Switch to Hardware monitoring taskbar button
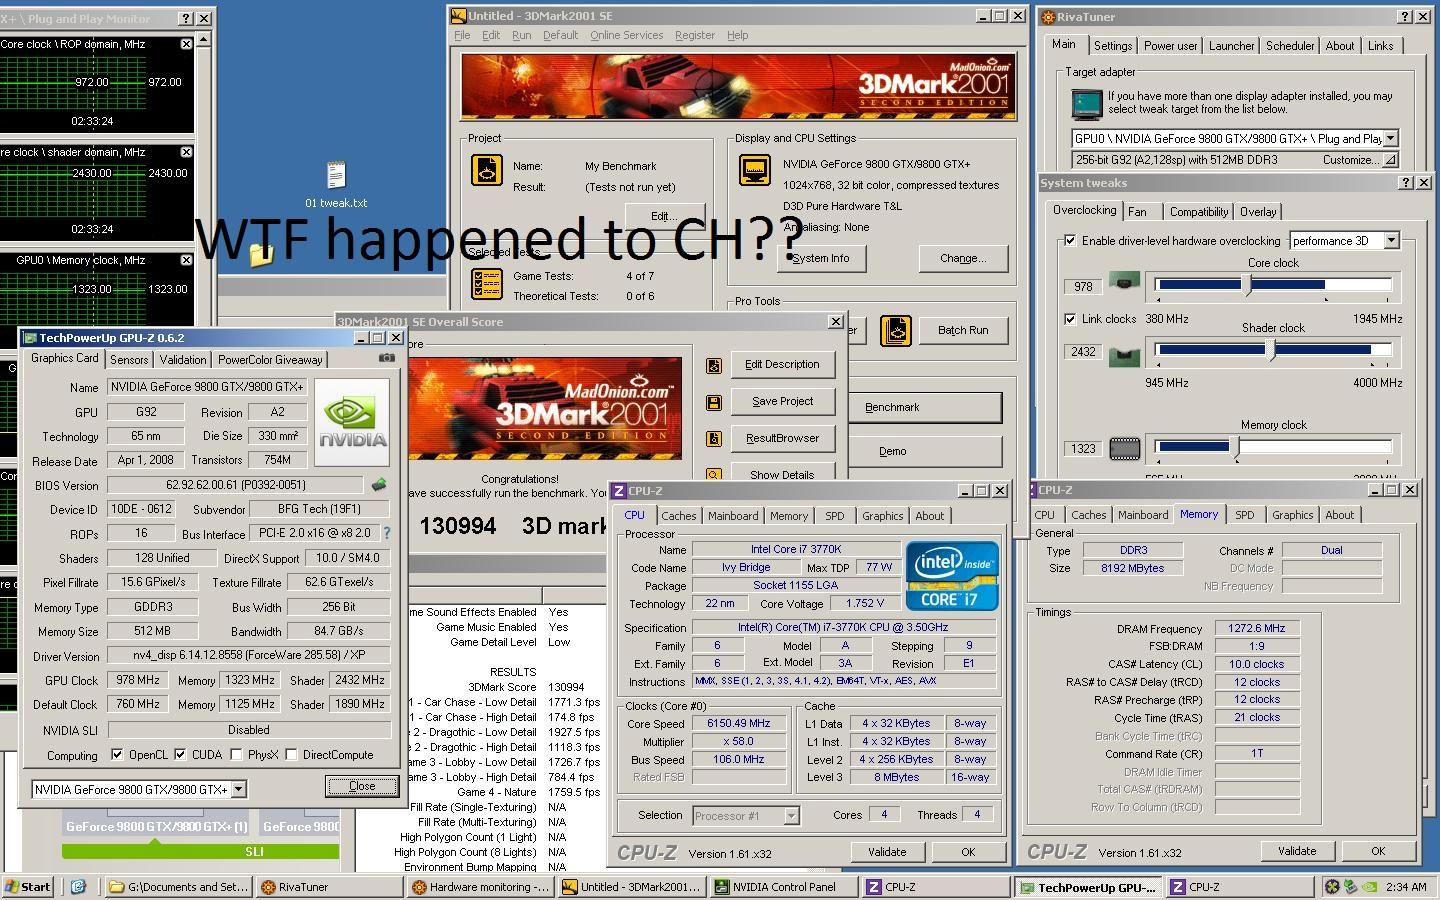1440x900 pixels. (x=480, y=887)
